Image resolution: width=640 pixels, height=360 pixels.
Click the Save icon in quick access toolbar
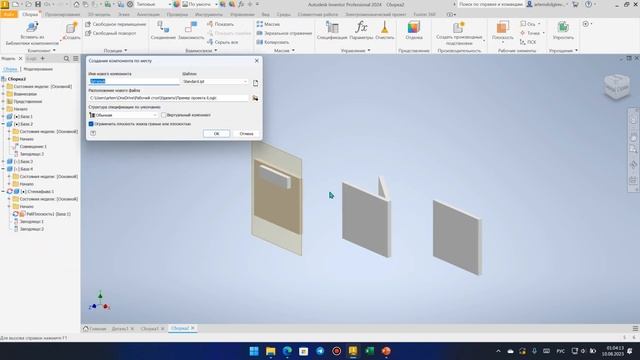[38, 4]
